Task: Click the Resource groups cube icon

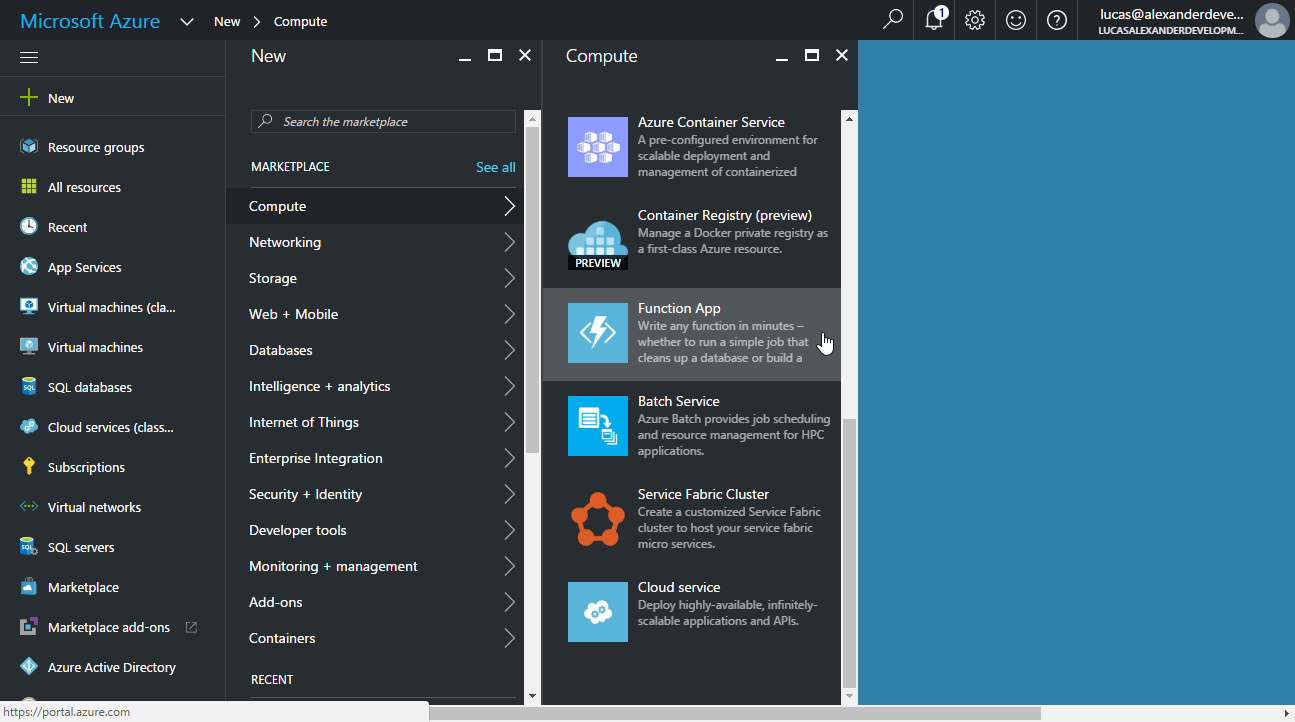Action: [x=29, y=147]
